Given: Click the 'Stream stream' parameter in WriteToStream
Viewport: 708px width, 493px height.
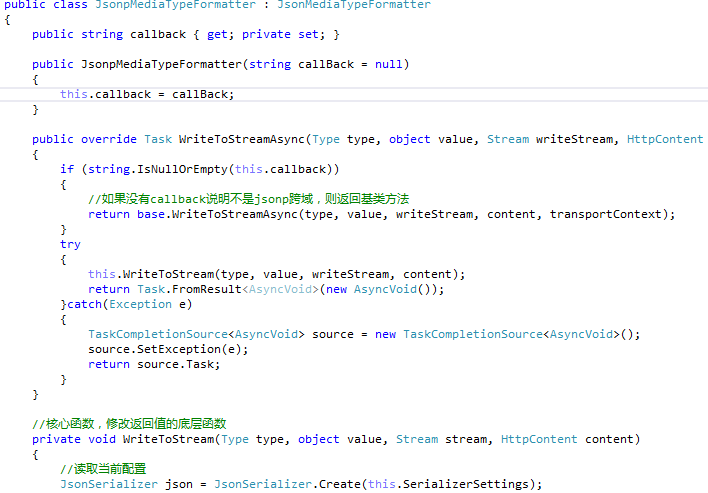Looking at the screenshot, I should (442, 439).
